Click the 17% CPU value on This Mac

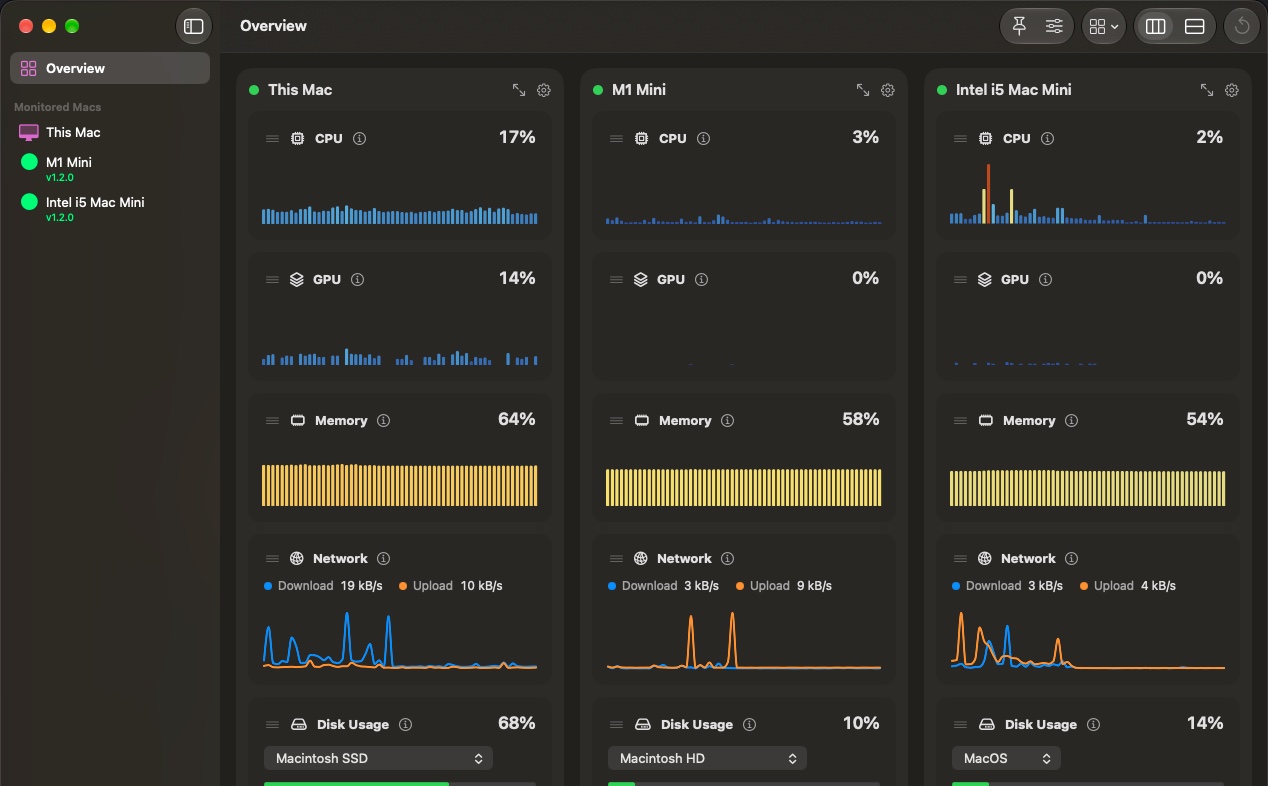[517, 138]
